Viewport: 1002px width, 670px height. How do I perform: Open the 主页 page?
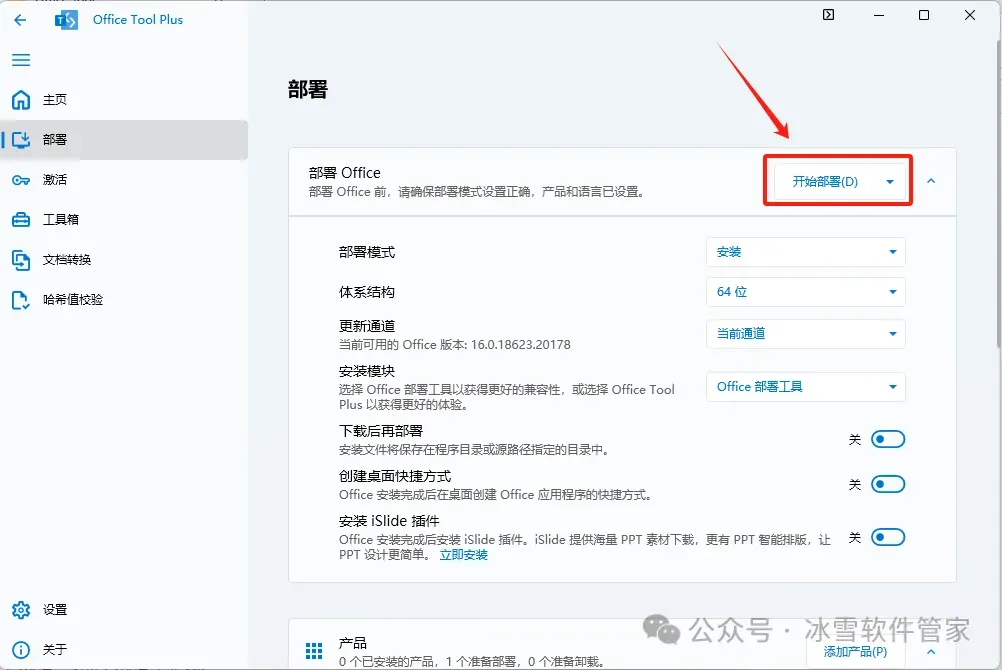pos(125,100)
